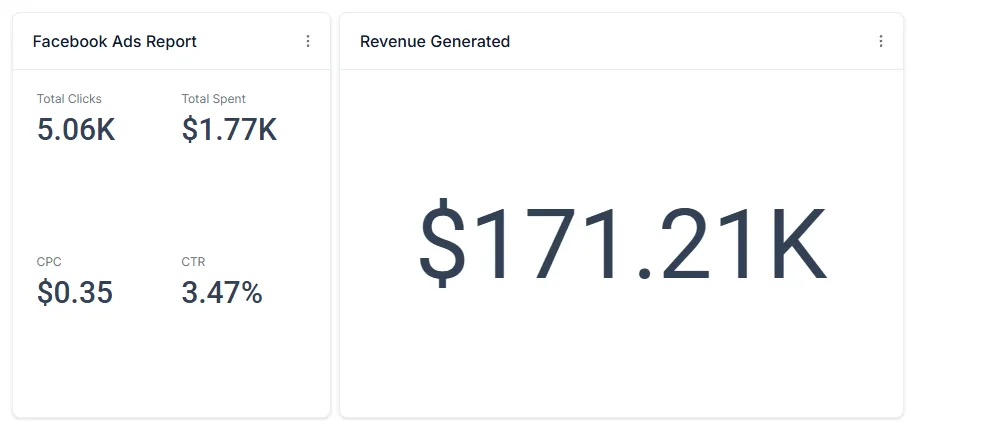Click blank area below the $171.21K figure
This screenshot has height=445, width=997.
(x=622, y=360)
